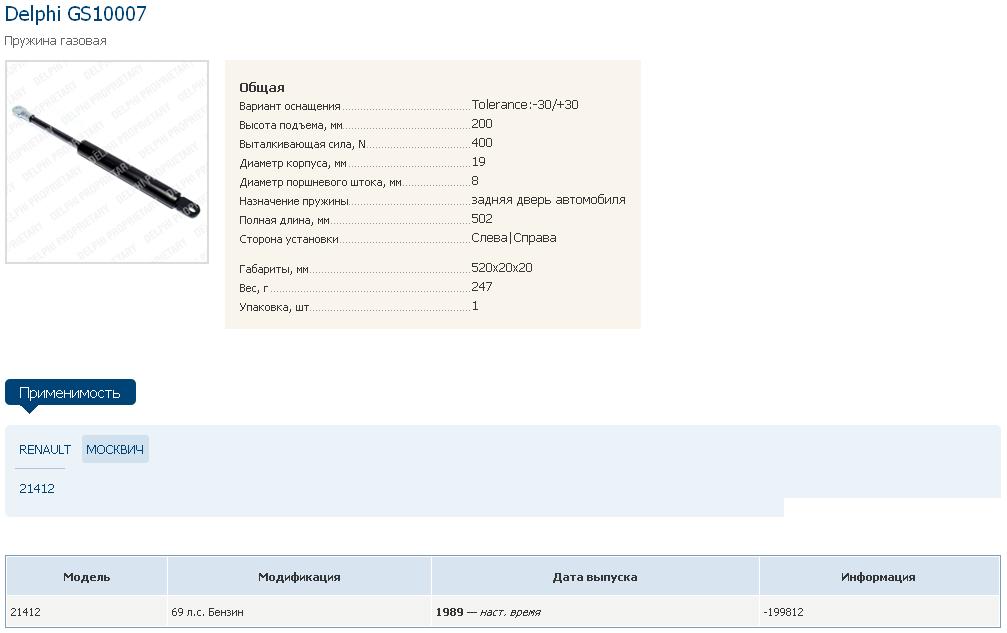The height and width of the screenshot is (633, 1007).
Task: Select the 1989 — наст. время cell
Action: click(595, 612)
